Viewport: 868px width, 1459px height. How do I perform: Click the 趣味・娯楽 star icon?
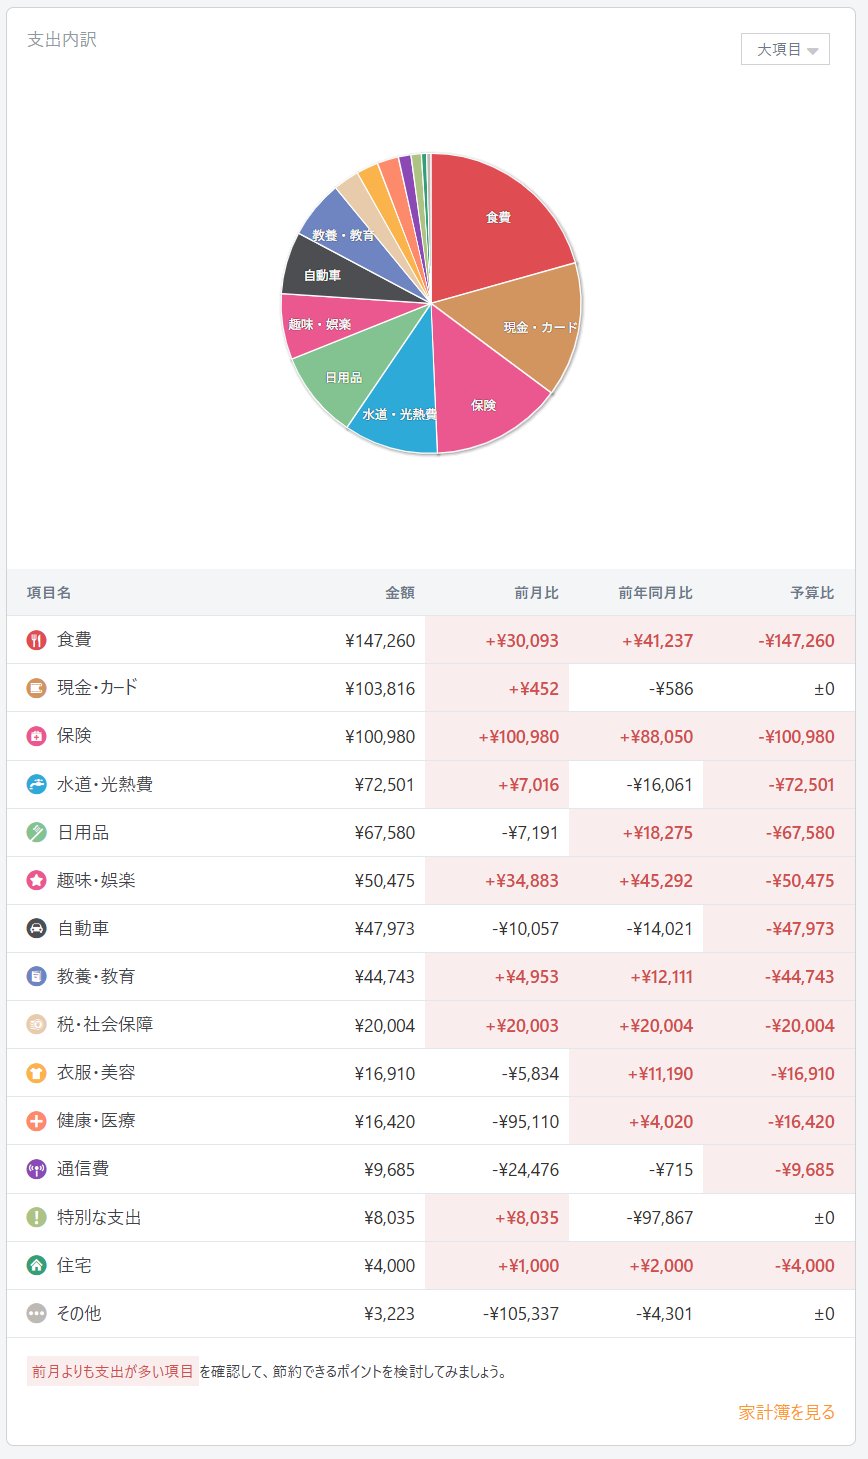[x=37, y=881]
